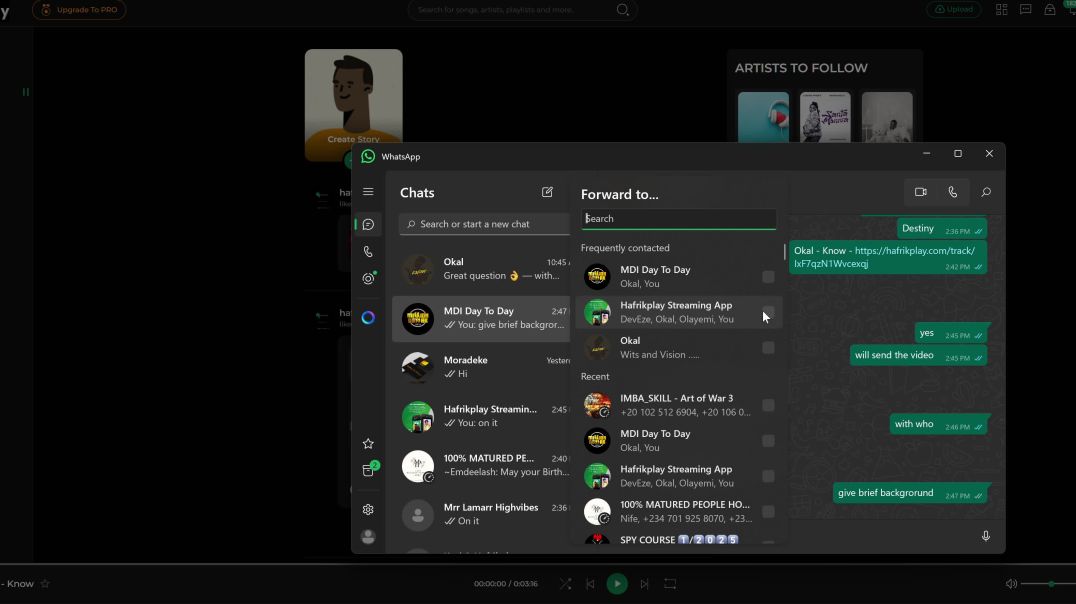Favorite the Know track star icon
The width and height of the screenshot is (1076, 604).
click(45, 584)
